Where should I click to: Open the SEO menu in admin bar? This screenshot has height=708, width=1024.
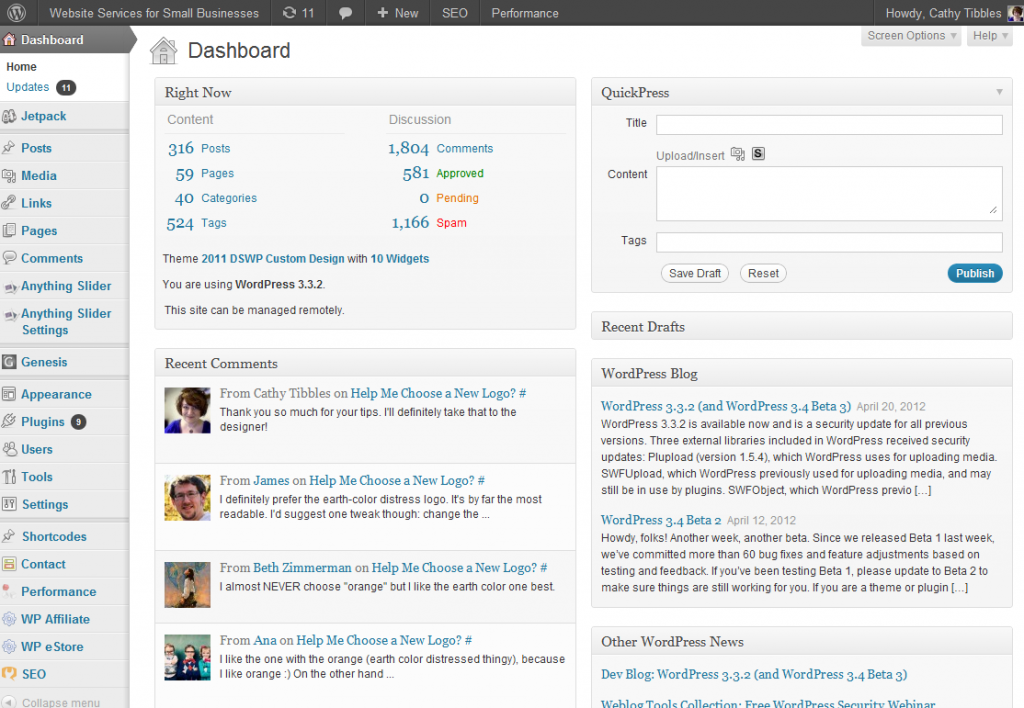[x=455, y=13]
